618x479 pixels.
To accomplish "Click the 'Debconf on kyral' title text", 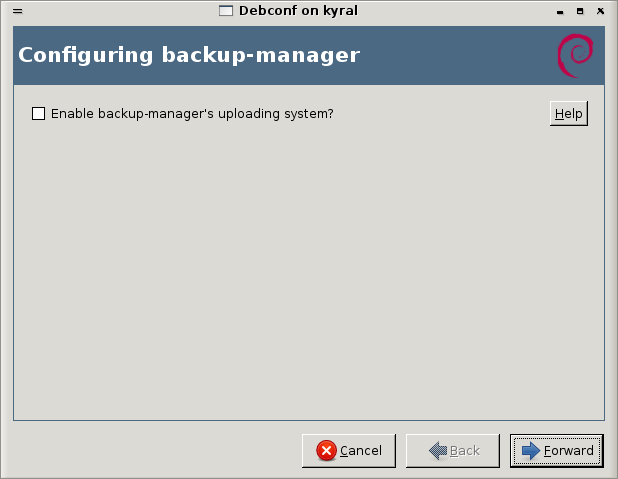I will 298,11.
